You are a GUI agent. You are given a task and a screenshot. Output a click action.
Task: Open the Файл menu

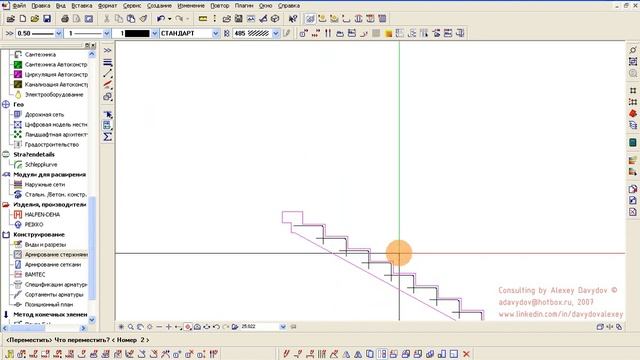click(x=19, y=6)
